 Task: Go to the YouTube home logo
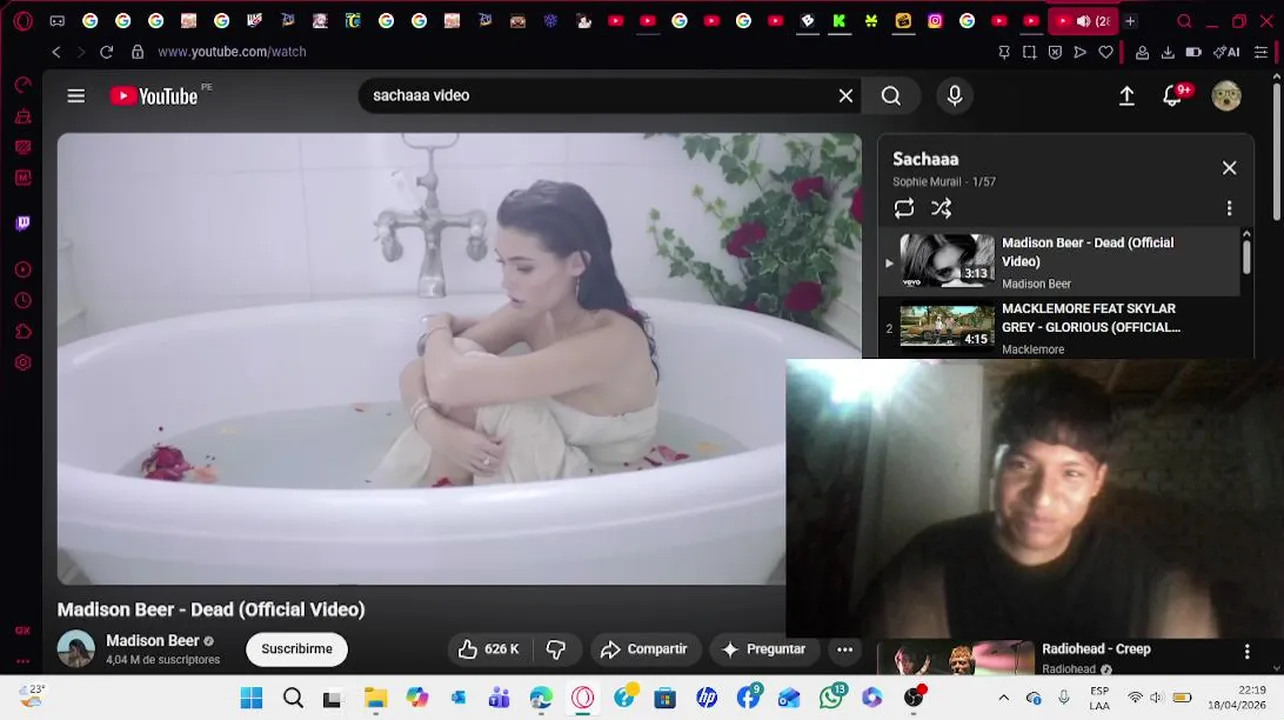tap(154, 96)
